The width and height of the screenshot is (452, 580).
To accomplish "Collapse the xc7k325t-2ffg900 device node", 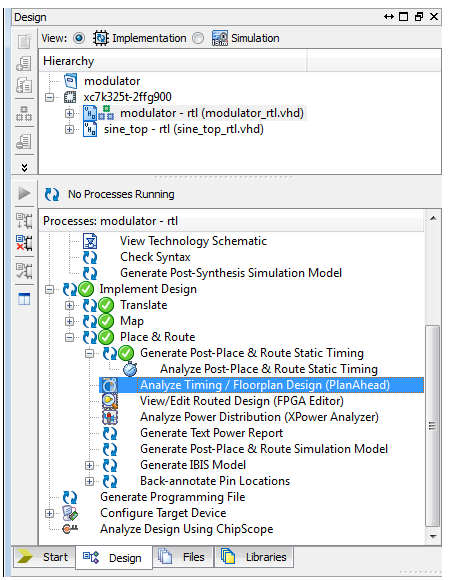I will coord(50,97).
